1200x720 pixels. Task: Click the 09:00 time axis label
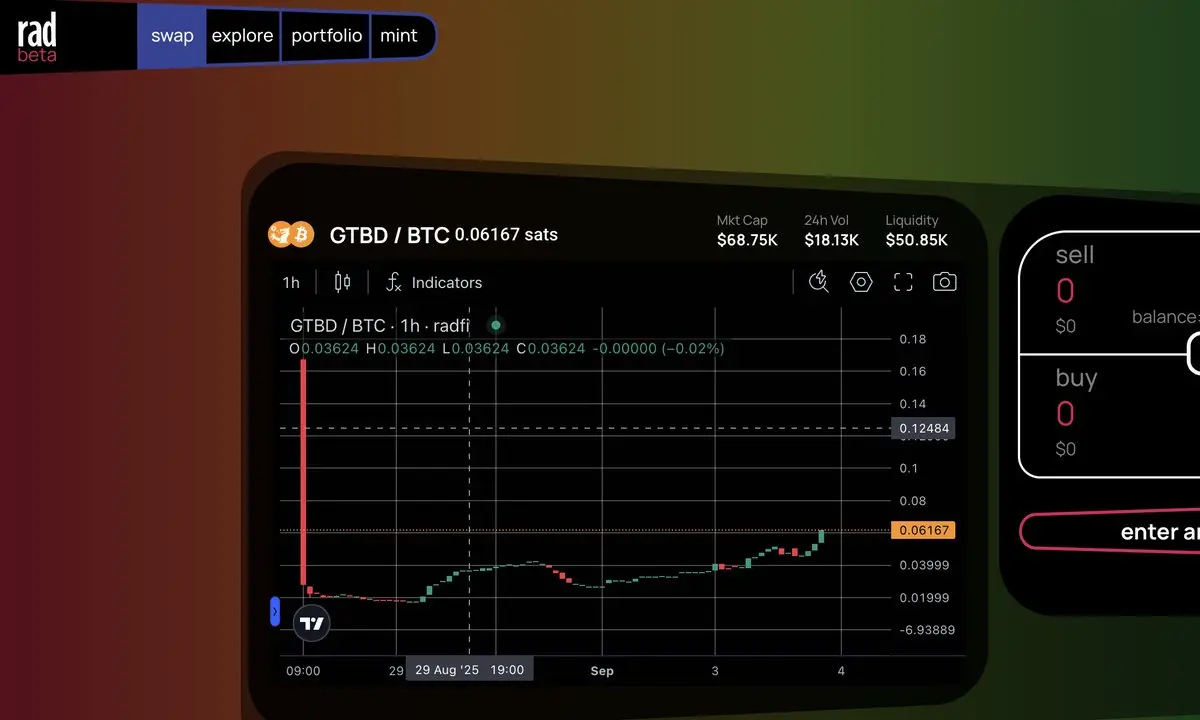[303, 670]
